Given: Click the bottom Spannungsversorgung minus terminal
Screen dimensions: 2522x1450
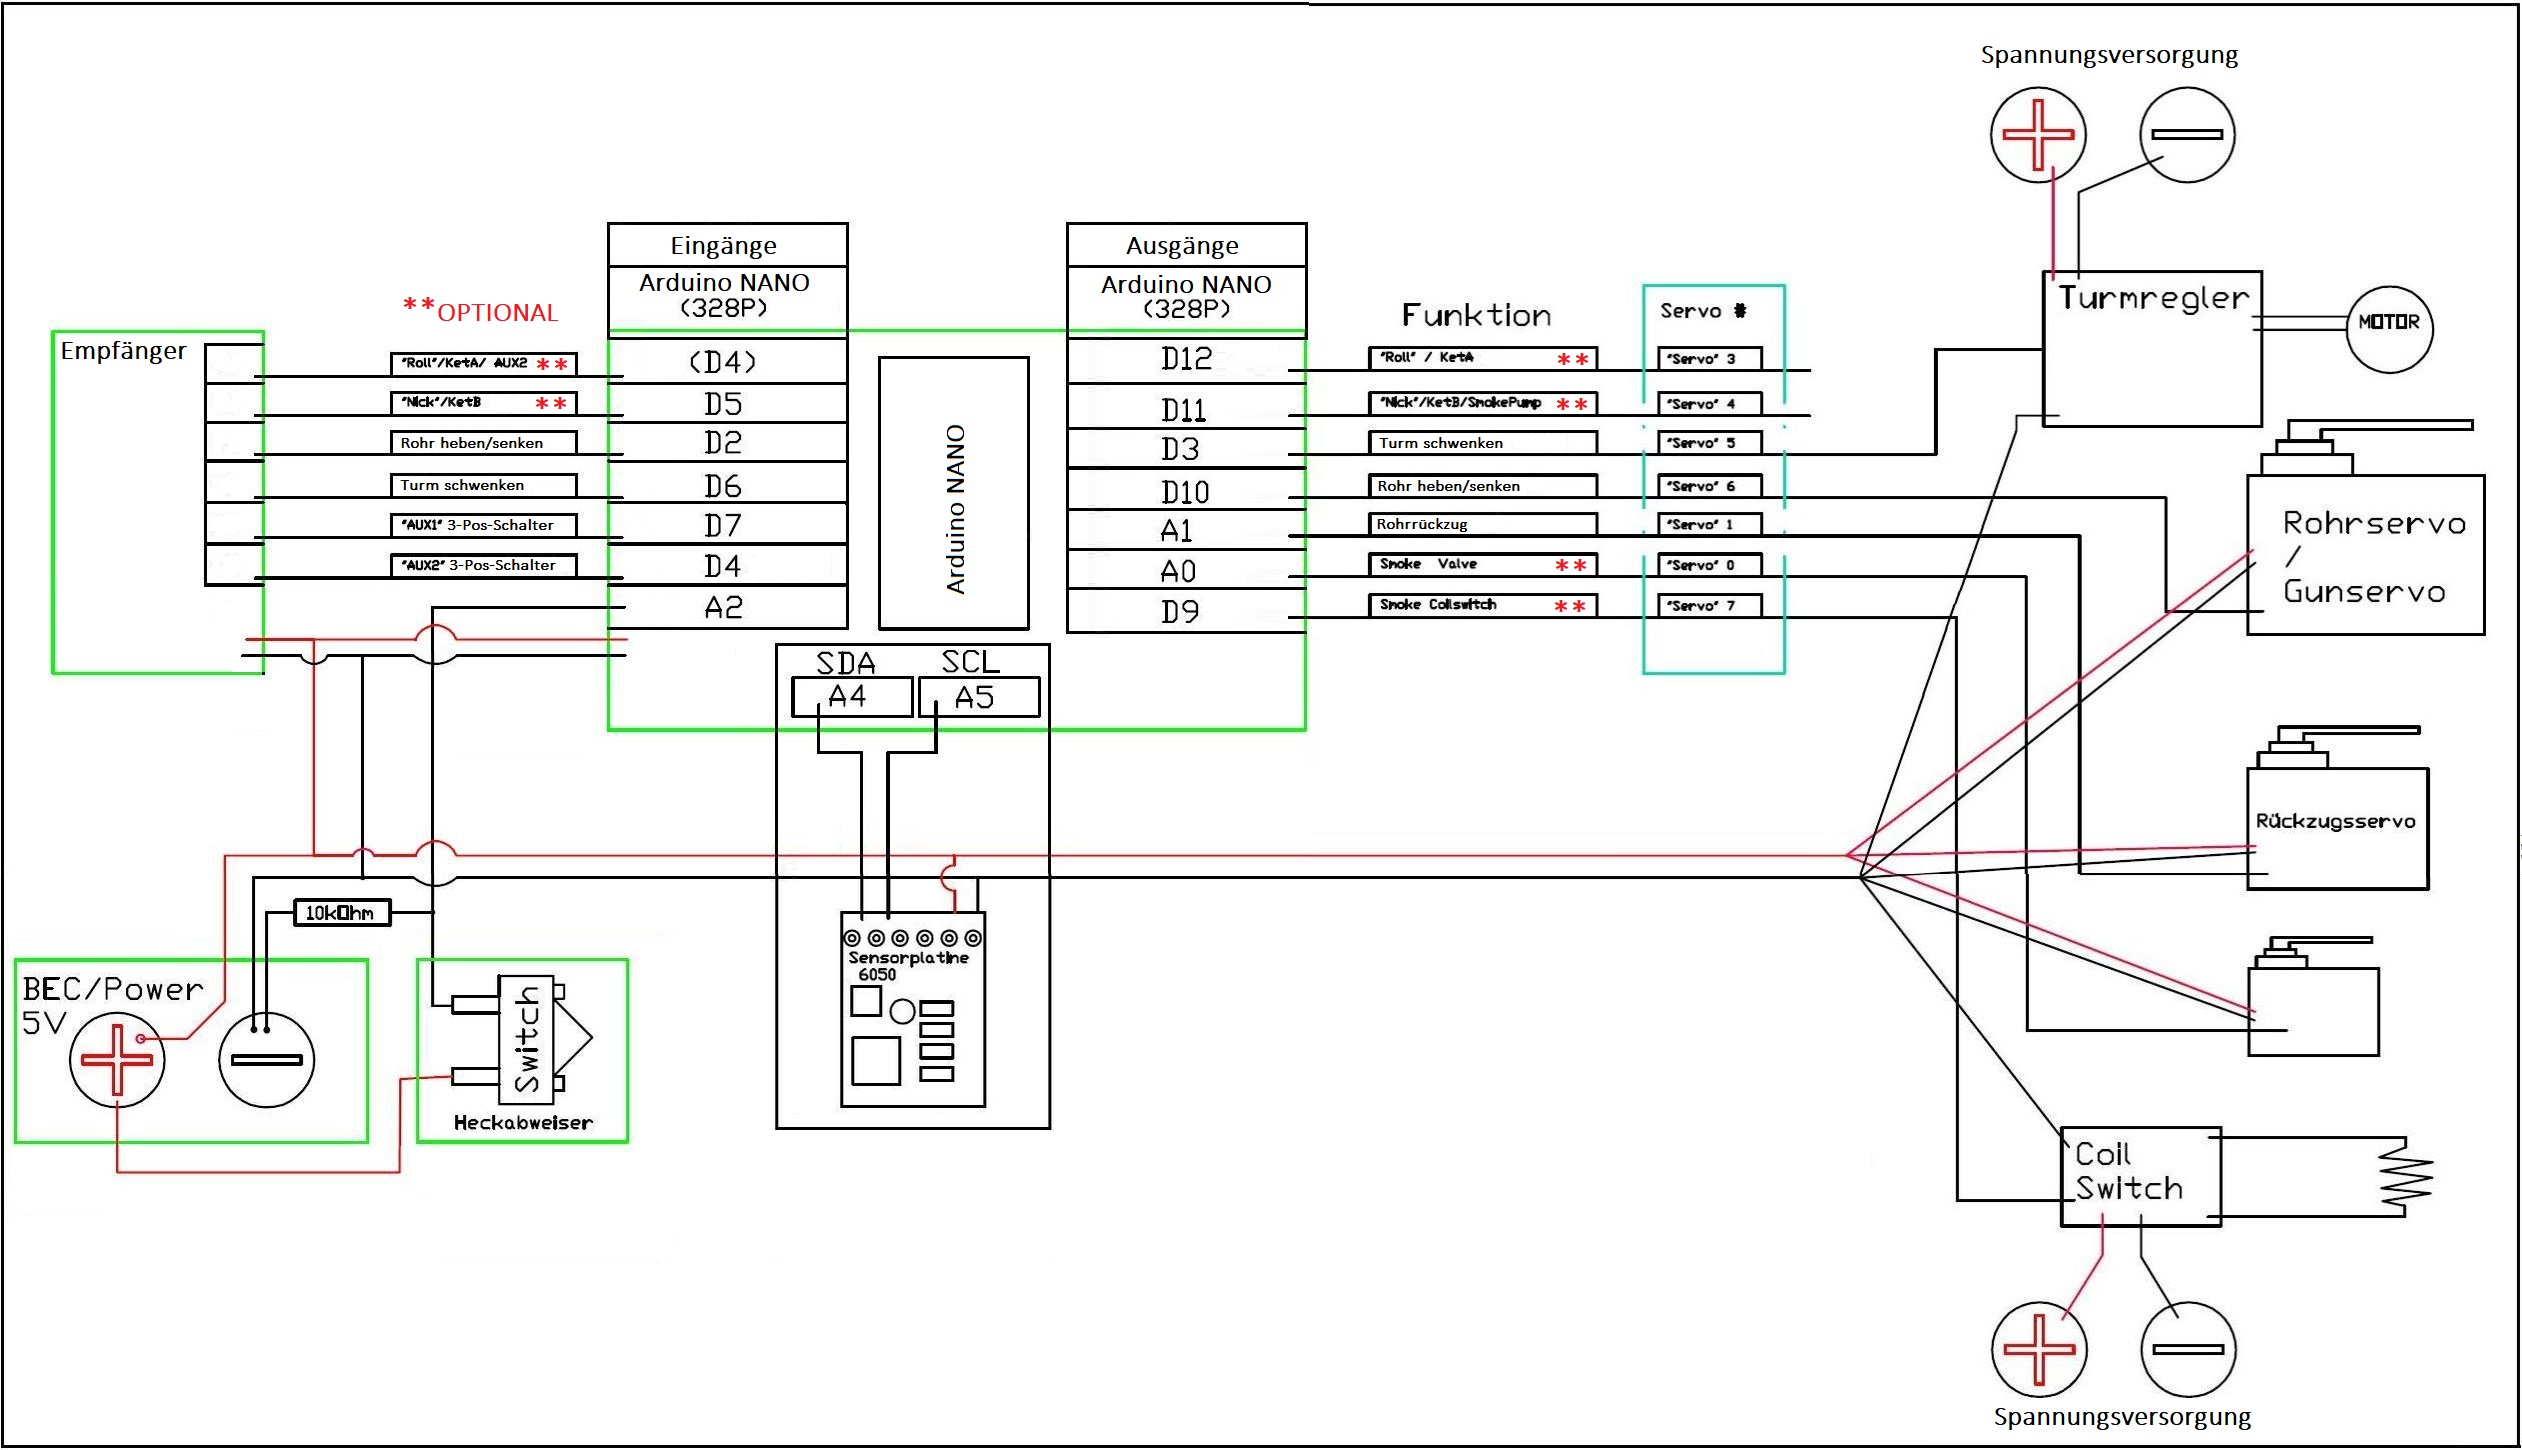Looking at the screenshot, I should coord(2187,1349).
